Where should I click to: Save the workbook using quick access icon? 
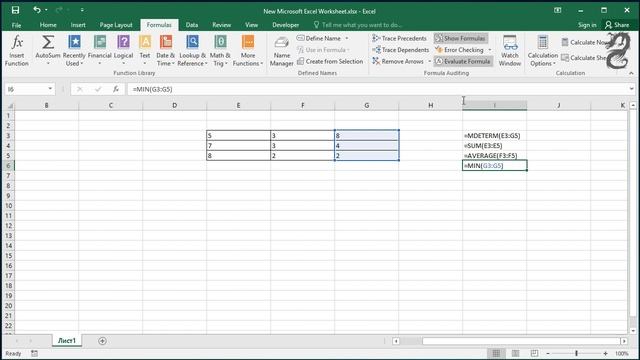15,10
